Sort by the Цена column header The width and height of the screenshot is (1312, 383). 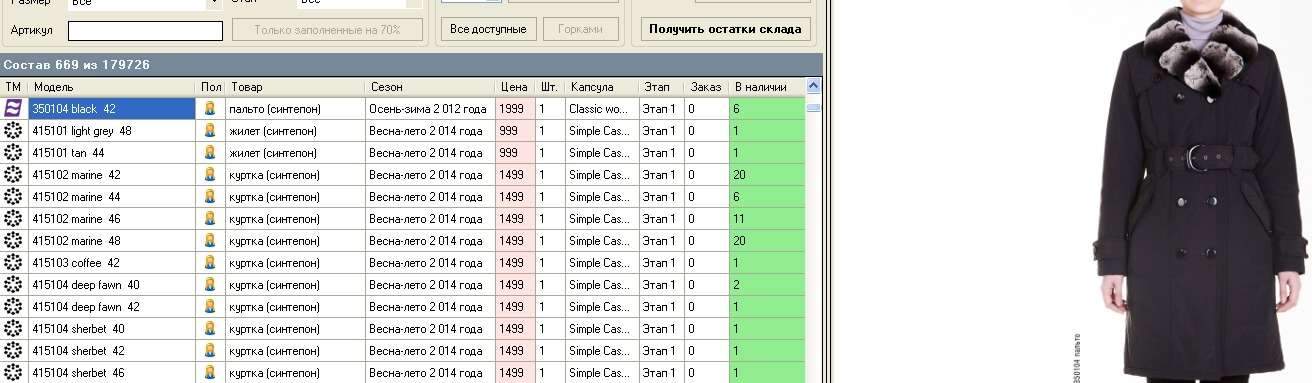point(514,87)
